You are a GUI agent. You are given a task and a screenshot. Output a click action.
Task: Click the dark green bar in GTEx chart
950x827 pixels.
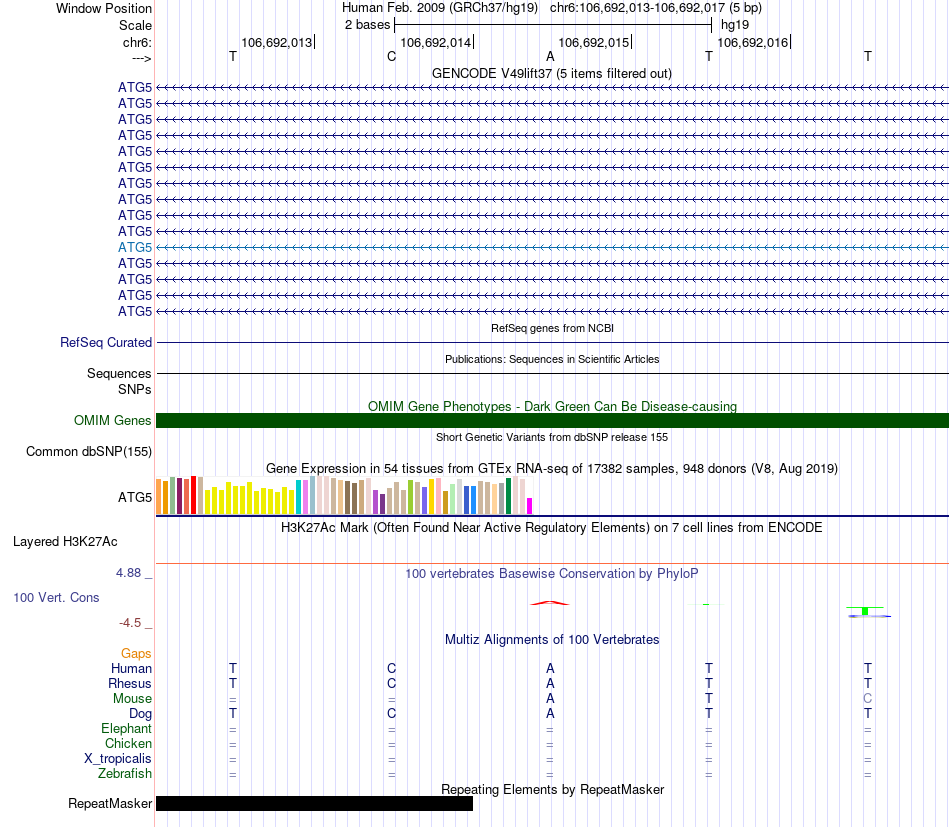(x=508, y=496)
